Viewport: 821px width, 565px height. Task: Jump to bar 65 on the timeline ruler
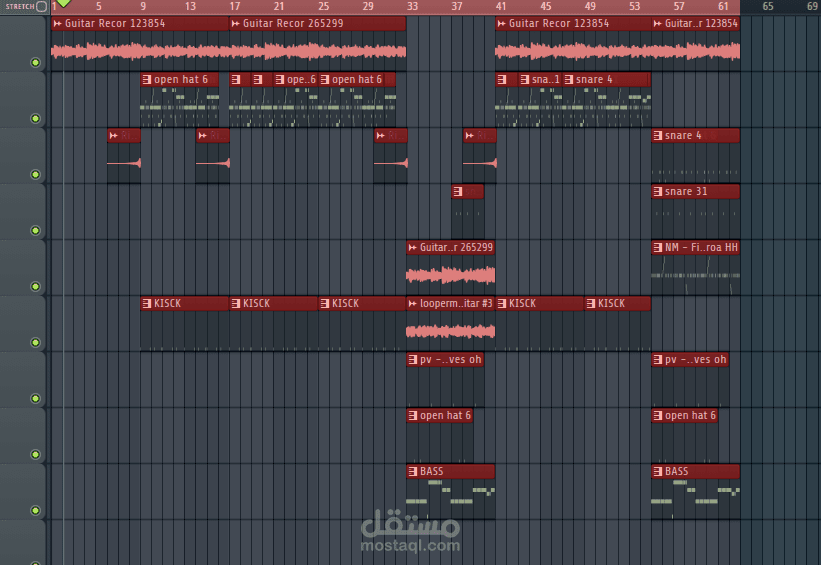click(768, 7)
